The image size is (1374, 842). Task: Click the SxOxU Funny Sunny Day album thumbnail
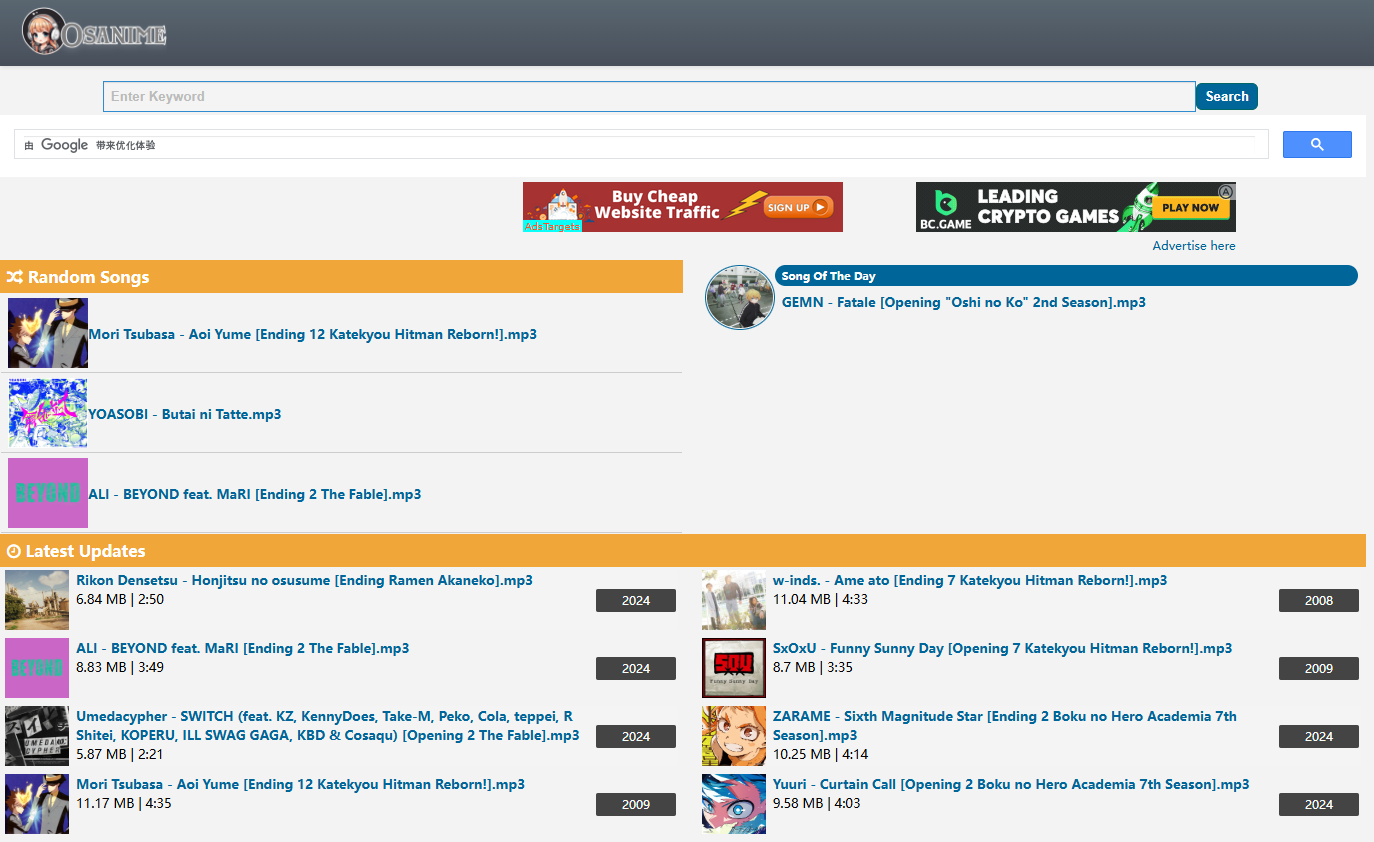pos(734,667)
